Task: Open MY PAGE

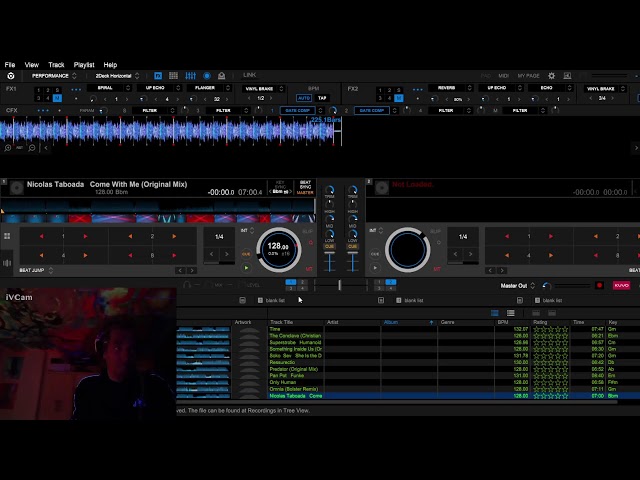Action: pos(529,76)
